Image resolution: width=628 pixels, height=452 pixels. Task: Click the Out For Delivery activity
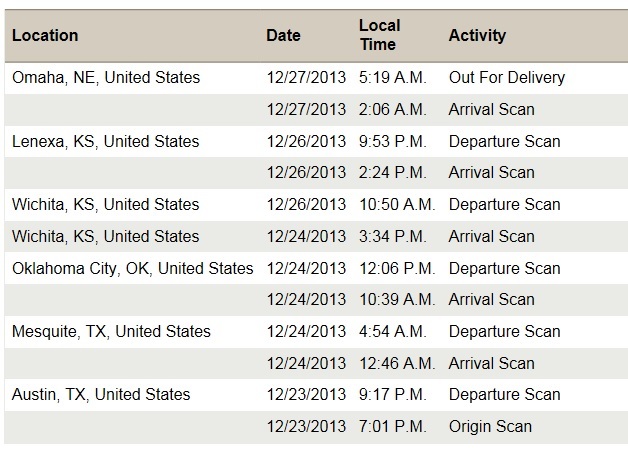[x=507, y=77]
